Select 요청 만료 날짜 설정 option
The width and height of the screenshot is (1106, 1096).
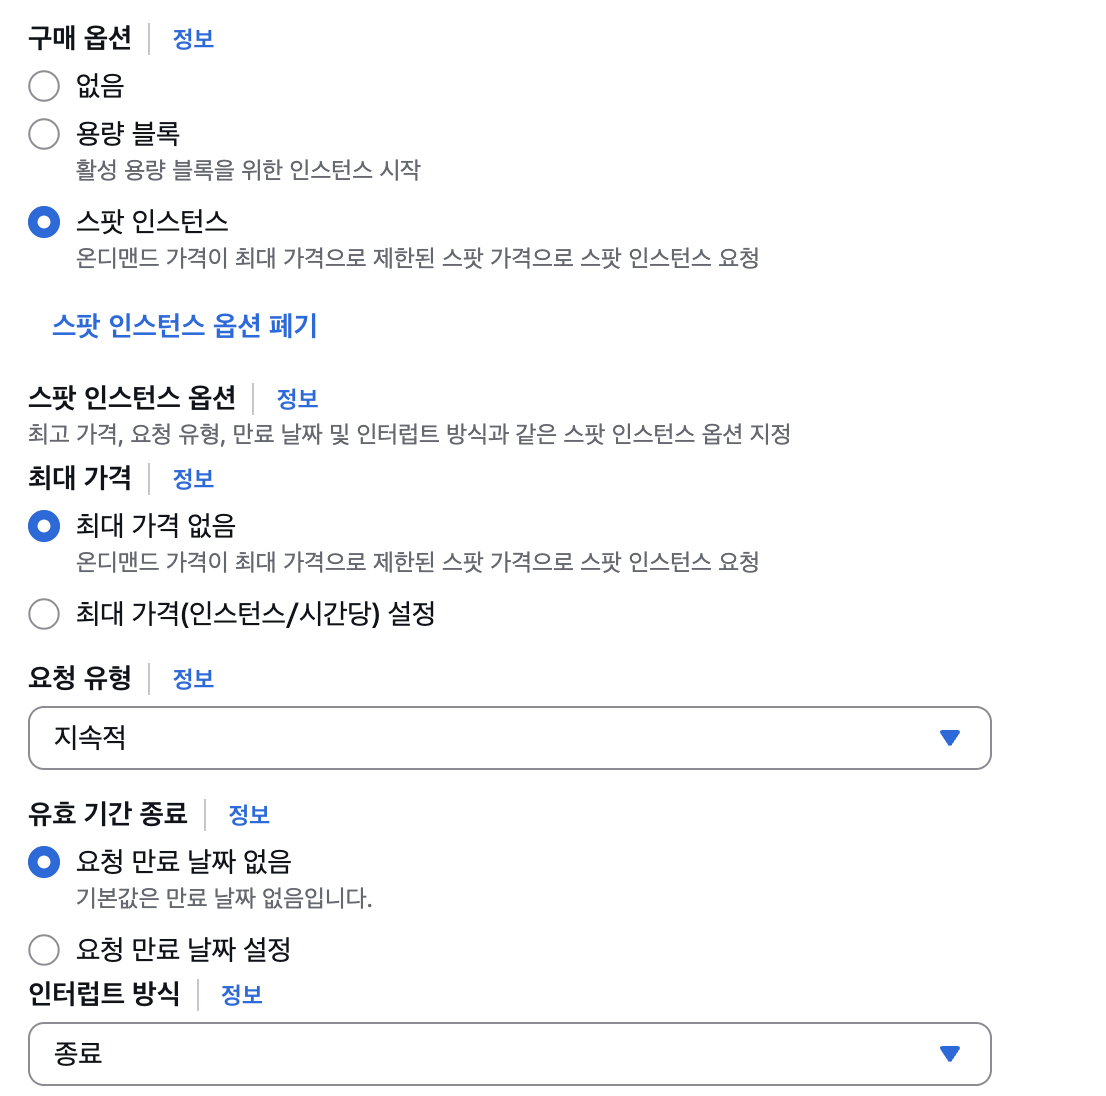44,950
